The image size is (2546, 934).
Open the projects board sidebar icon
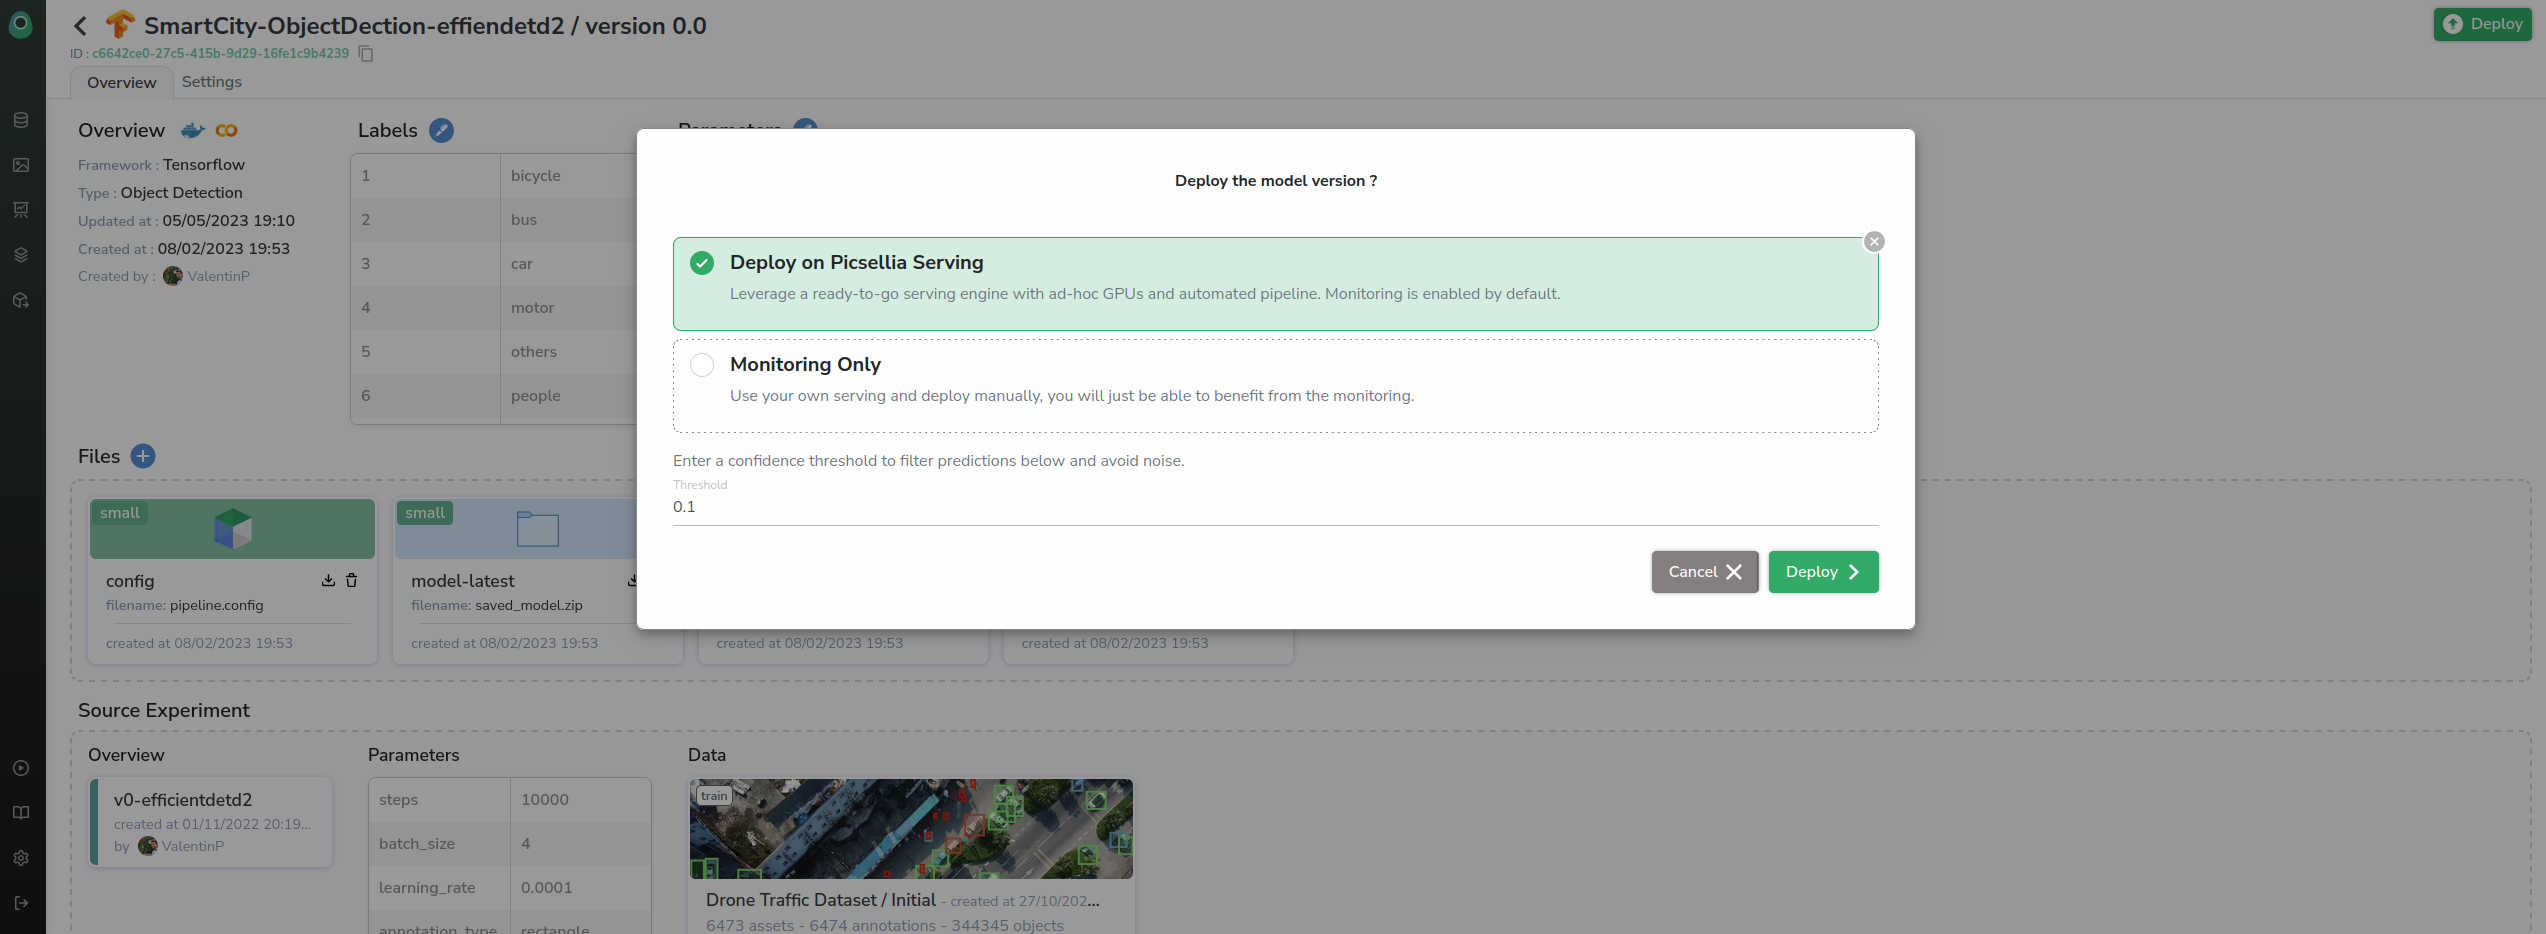pos(21,210)
